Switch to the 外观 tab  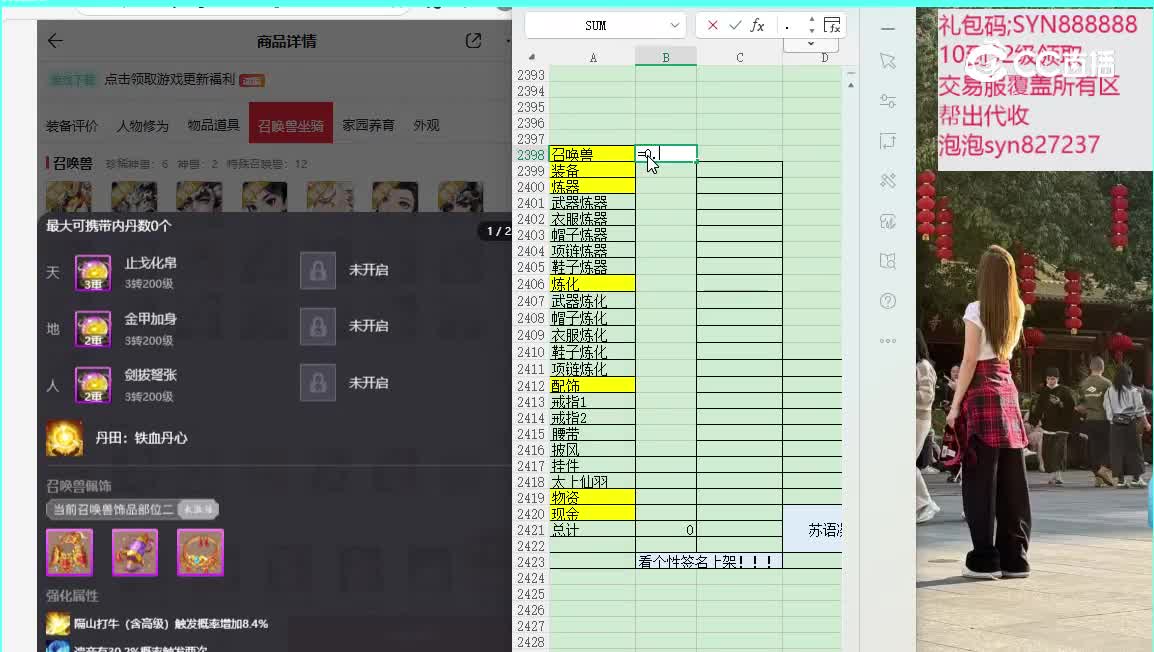click(426, 125)
